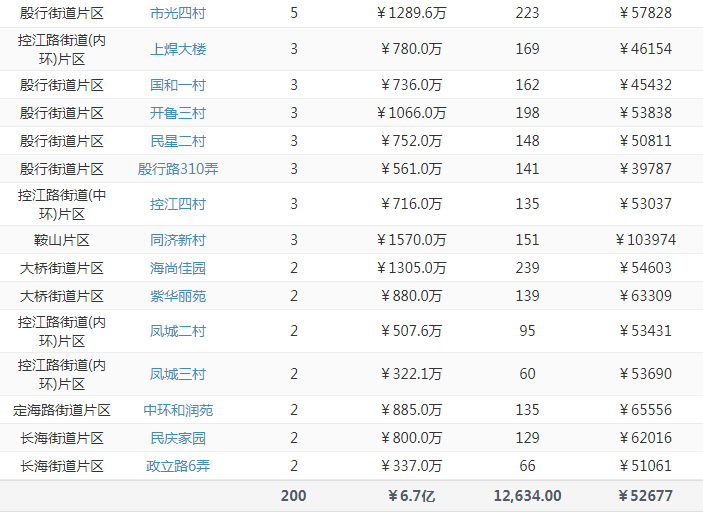The width and height of the screenshot is (703, 513).
Task: Select the ￥752.0万 total price cell
Action: [411, 141]
